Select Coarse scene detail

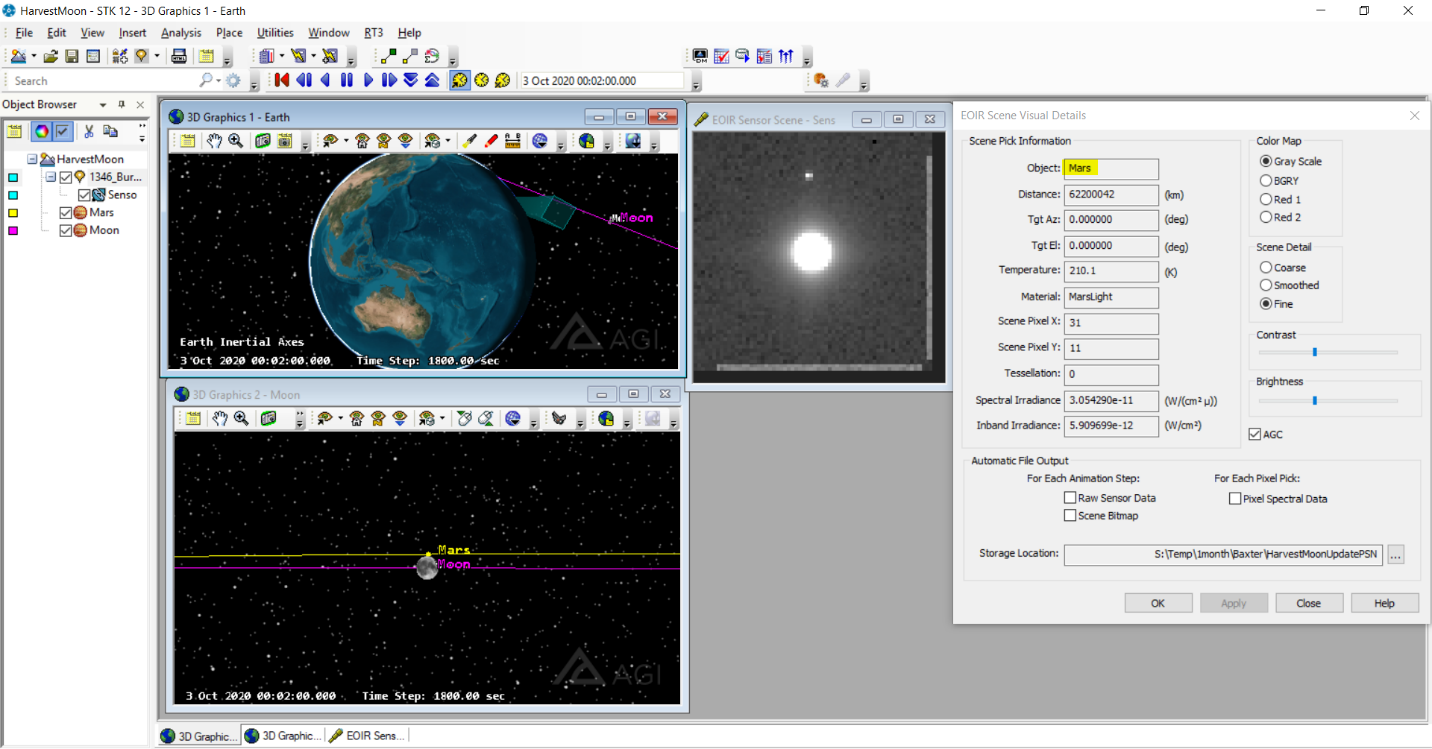coord(1266,267)
